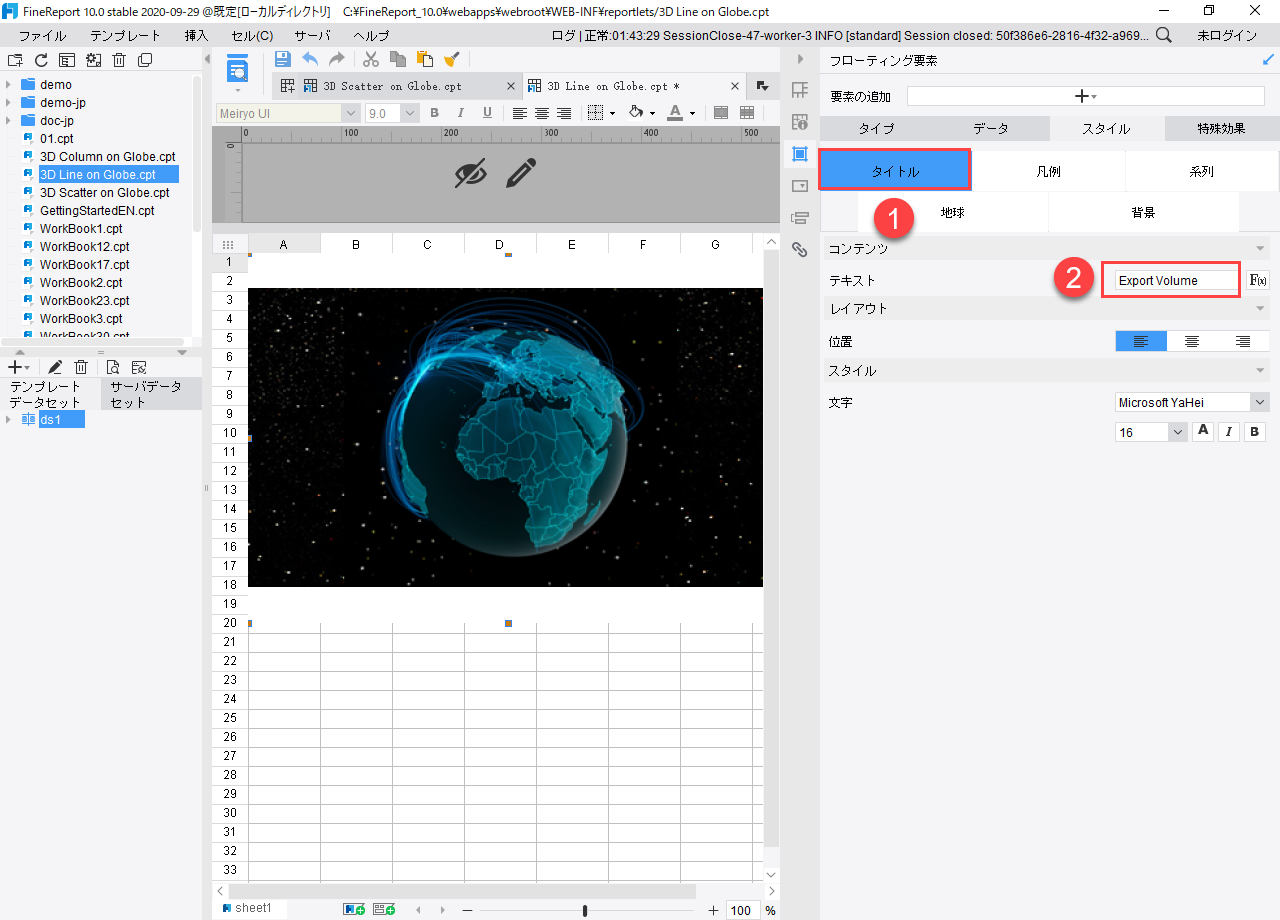Click the preview template icon
The width and height of the screenshot is (1280, 920).
[238, 70]
